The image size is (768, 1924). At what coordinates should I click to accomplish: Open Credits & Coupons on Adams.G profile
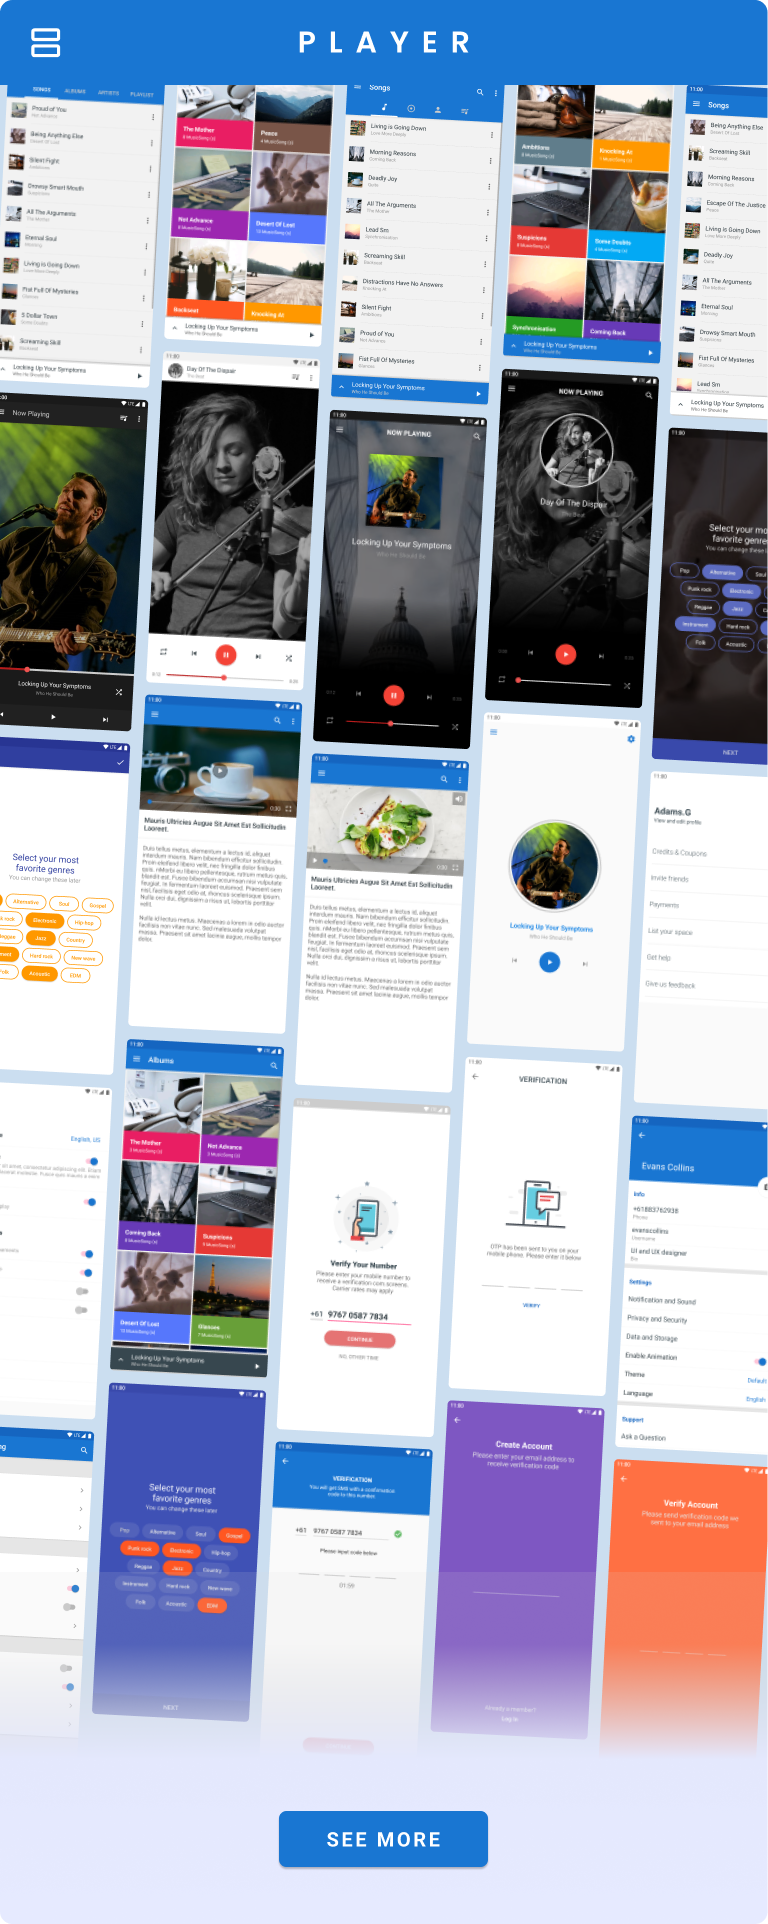click(x=679, y=853)
